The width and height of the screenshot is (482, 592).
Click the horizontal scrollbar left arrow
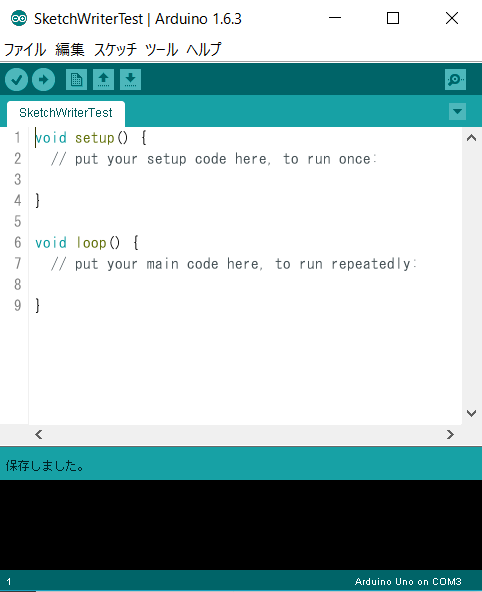coord(38,435)
